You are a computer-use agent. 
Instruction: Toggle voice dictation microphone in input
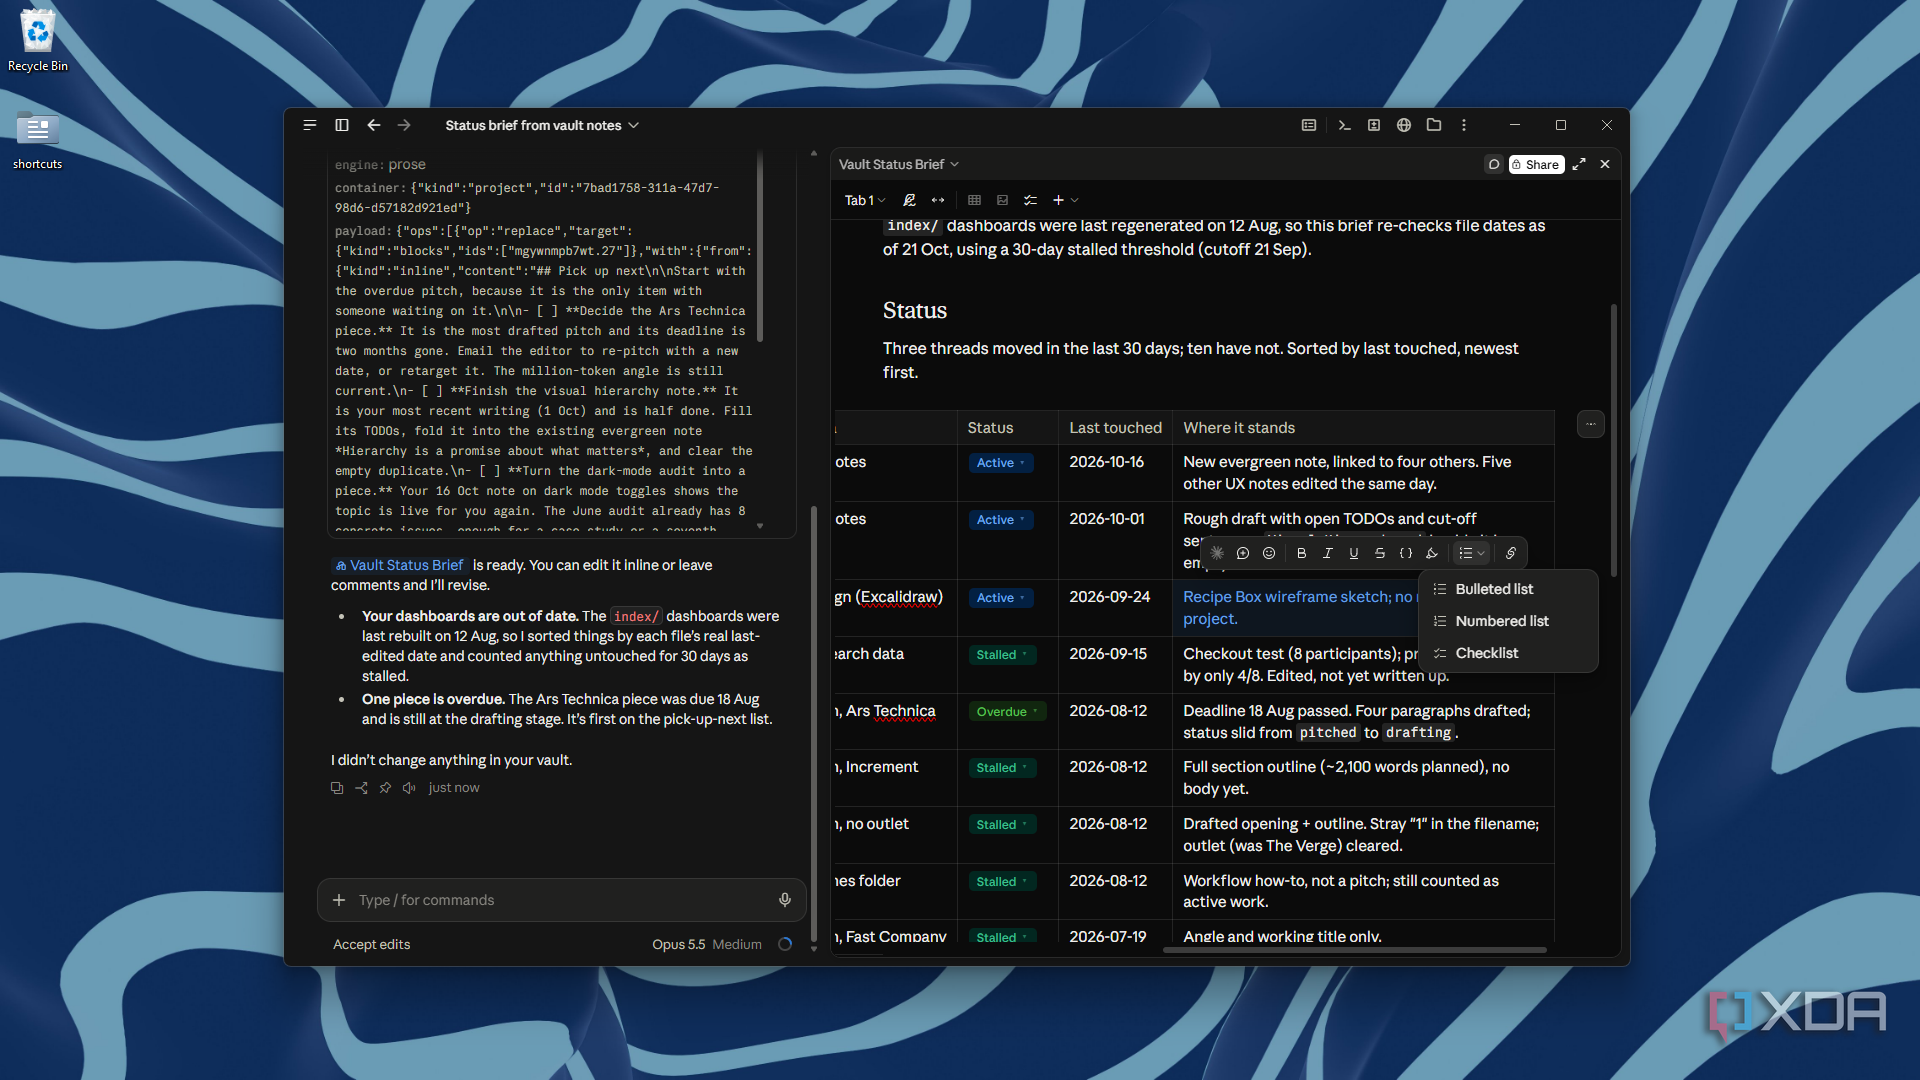click(x=785, y=900)
